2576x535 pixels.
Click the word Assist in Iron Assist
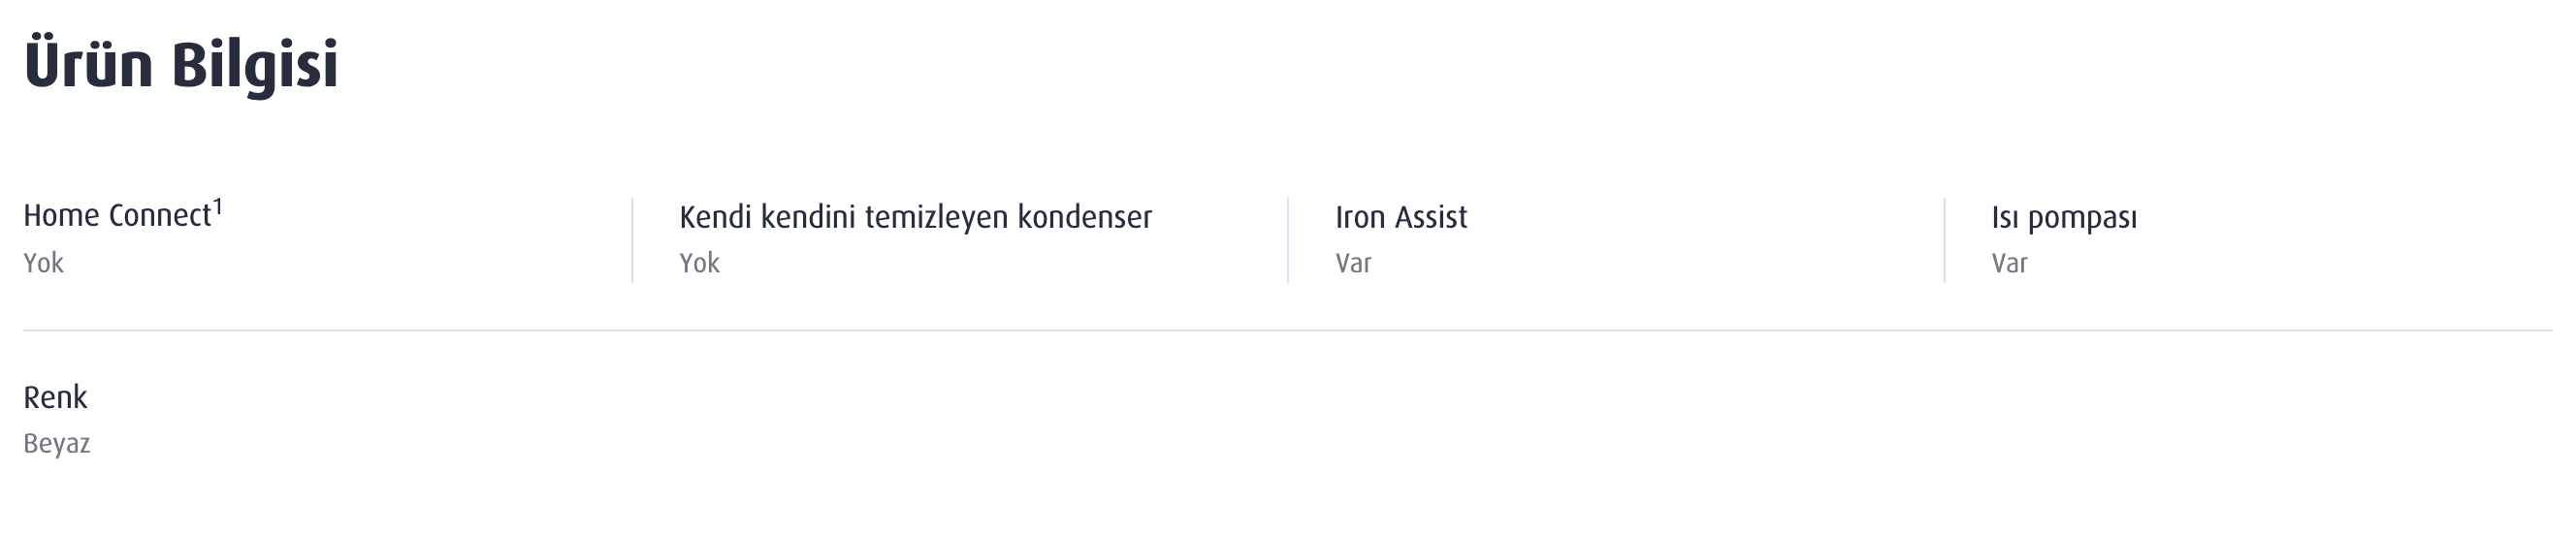point(1431,217)
